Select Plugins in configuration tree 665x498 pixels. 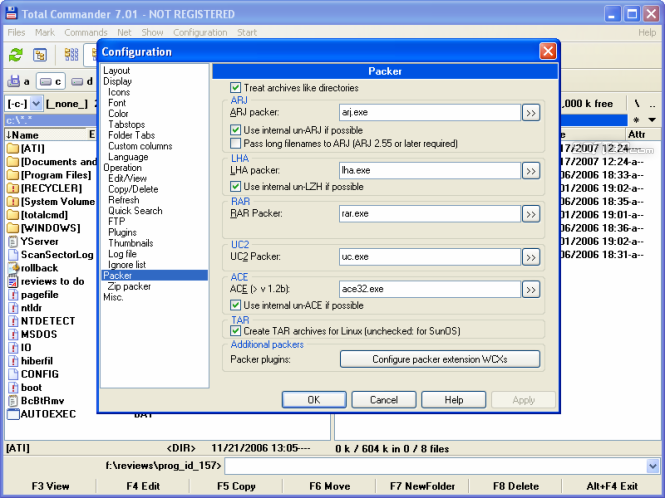pos(122,232)
